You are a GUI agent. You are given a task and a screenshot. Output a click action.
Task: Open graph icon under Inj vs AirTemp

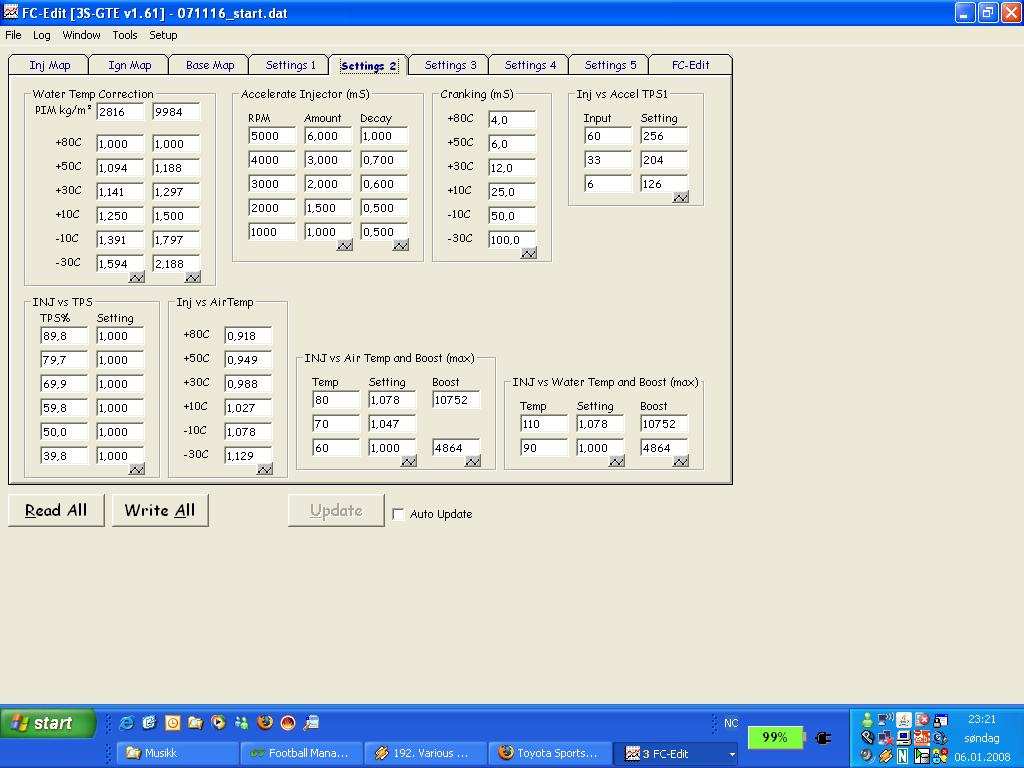click(265, 469)
